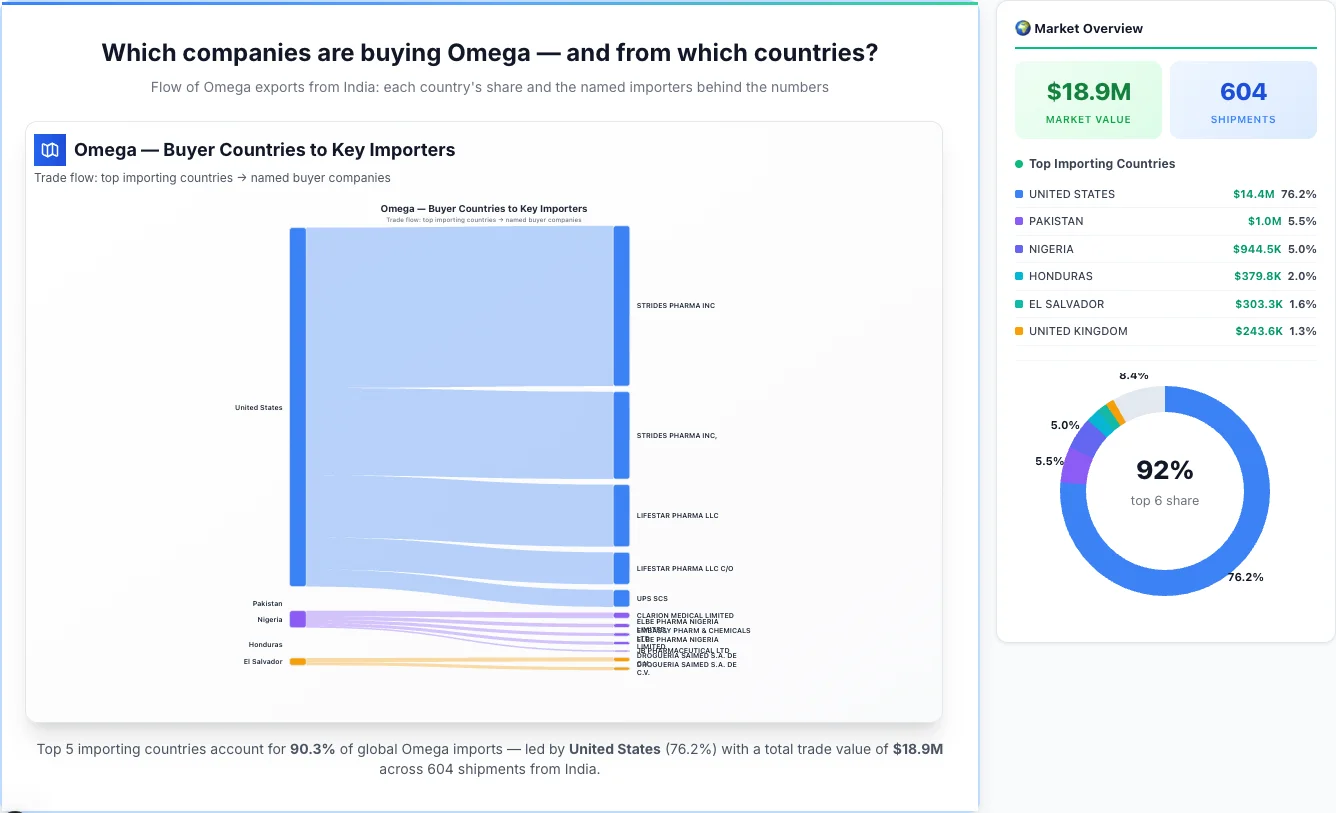Open the $18.9M Market Value card
The width and height of the screenshot is (1336, 813).
1088,99
